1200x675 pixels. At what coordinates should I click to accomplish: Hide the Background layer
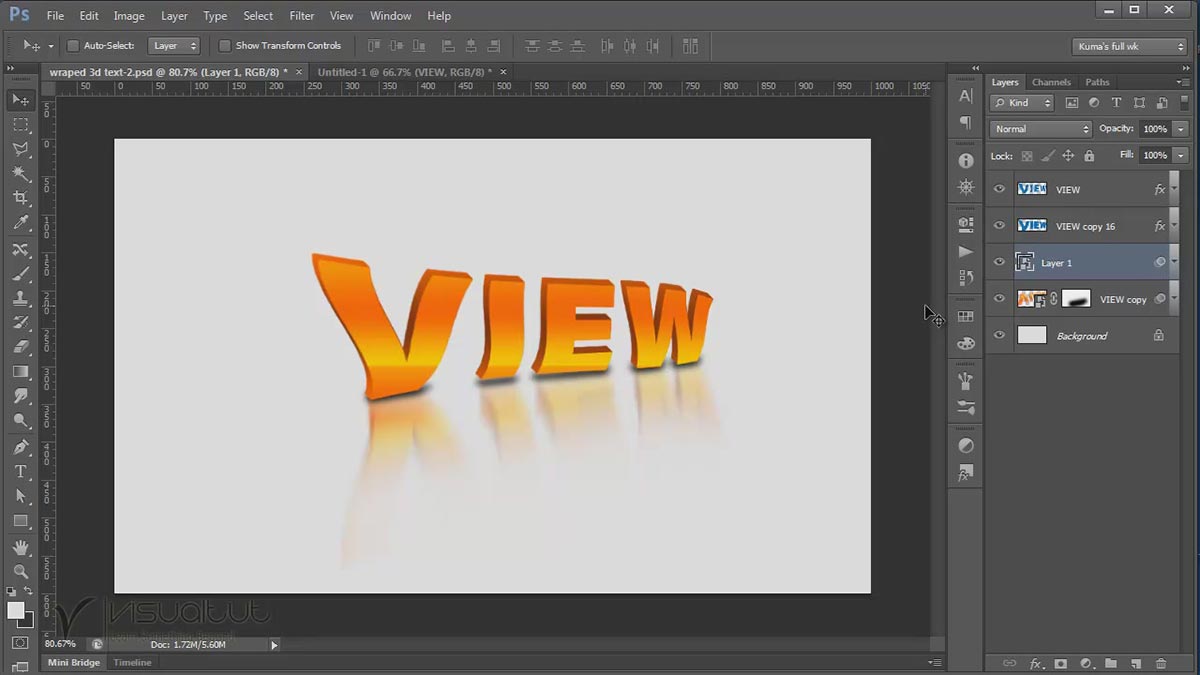[x=998, y=335]
